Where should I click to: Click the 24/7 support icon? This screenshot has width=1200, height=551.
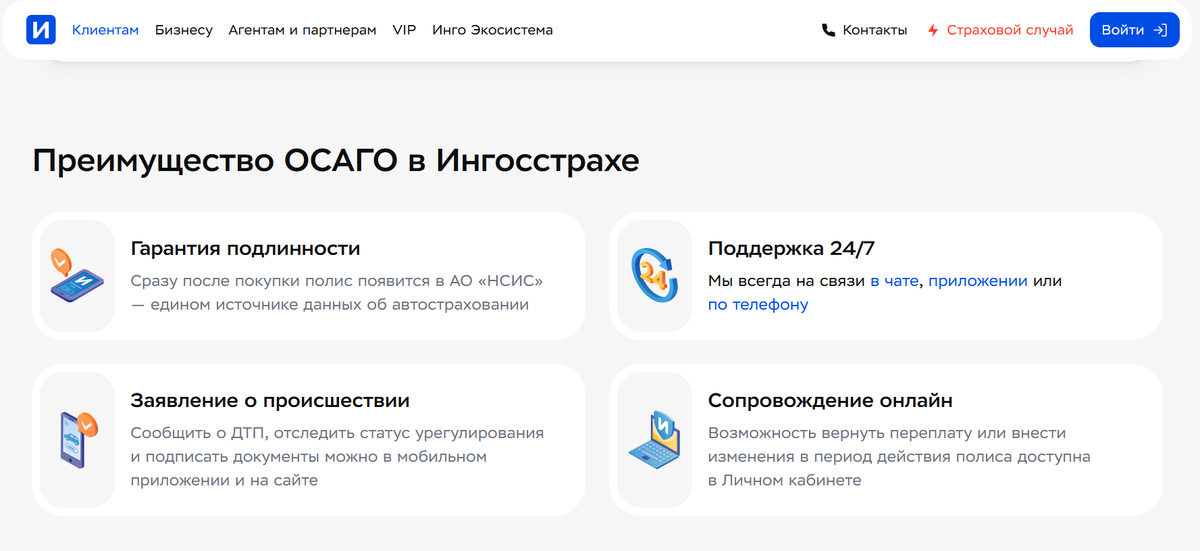coord(655,275)
